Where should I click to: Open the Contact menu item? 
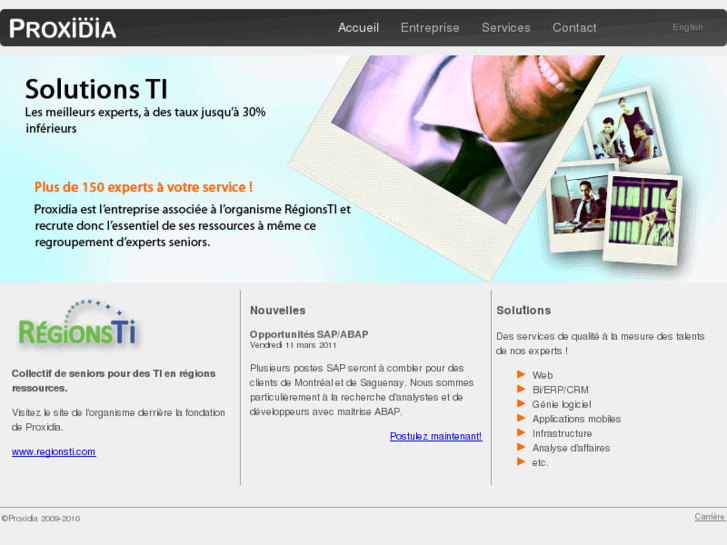pos(574,28)
